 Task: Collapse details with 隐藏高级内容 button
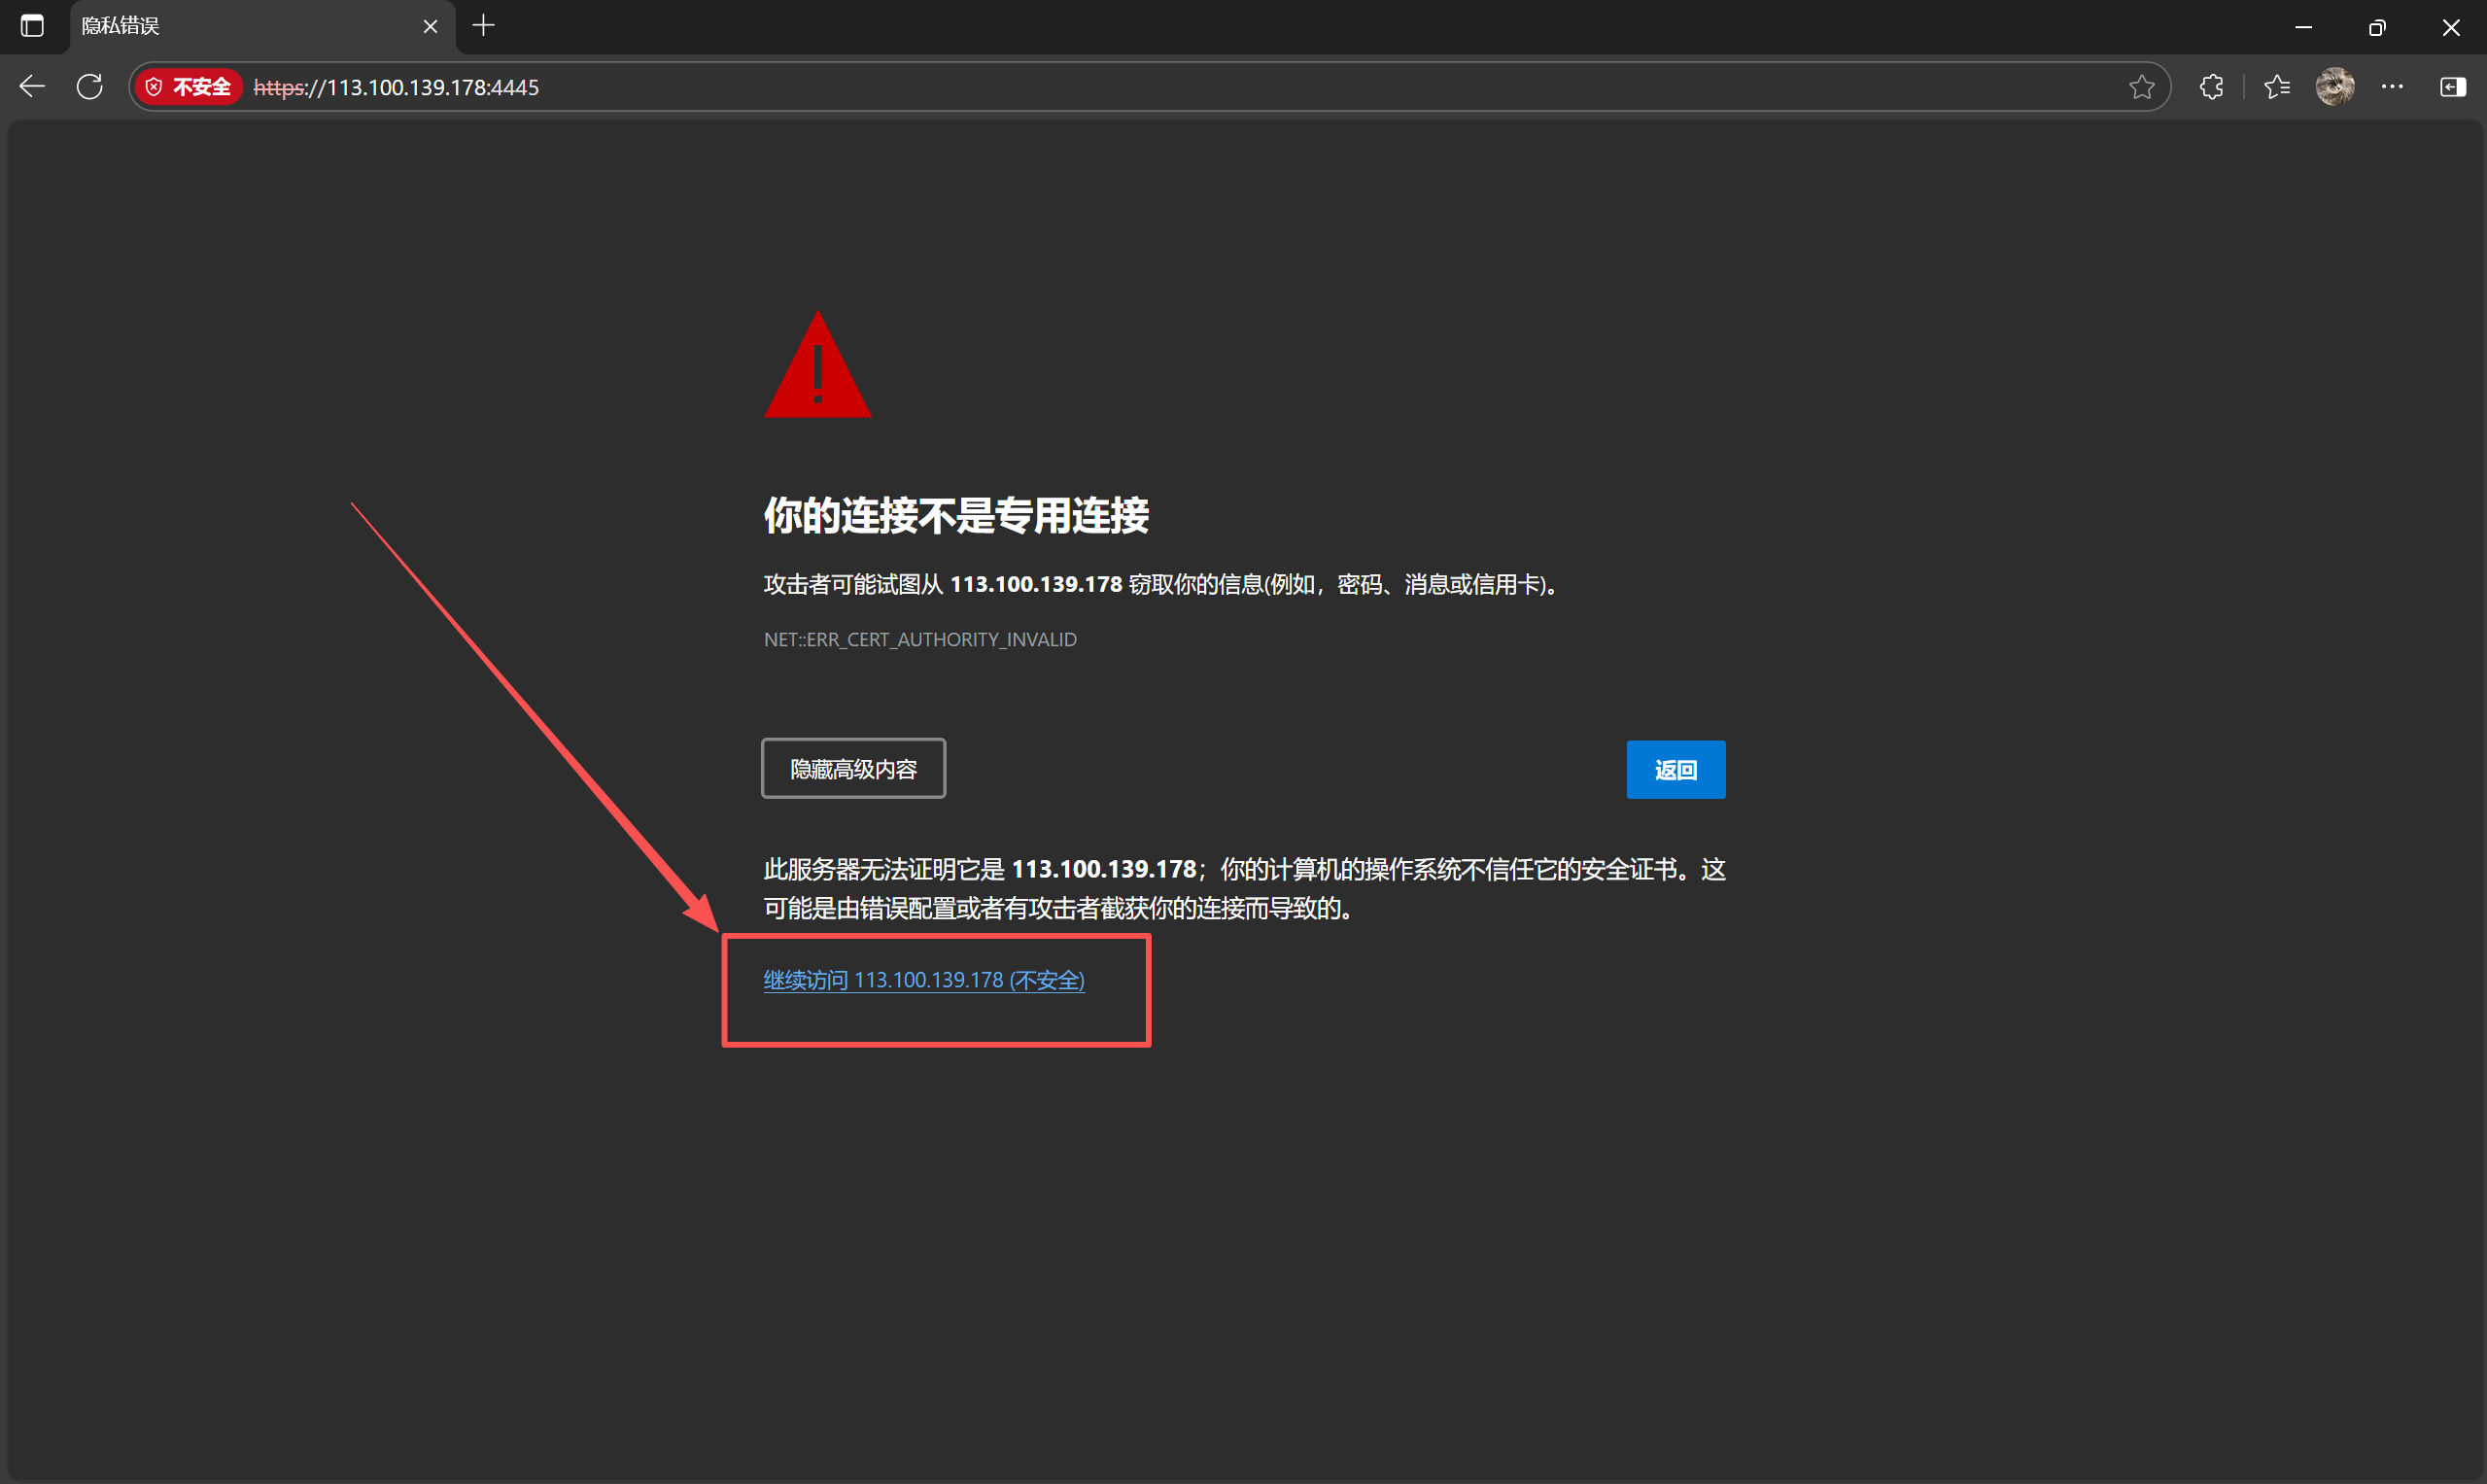click(853, 769)
